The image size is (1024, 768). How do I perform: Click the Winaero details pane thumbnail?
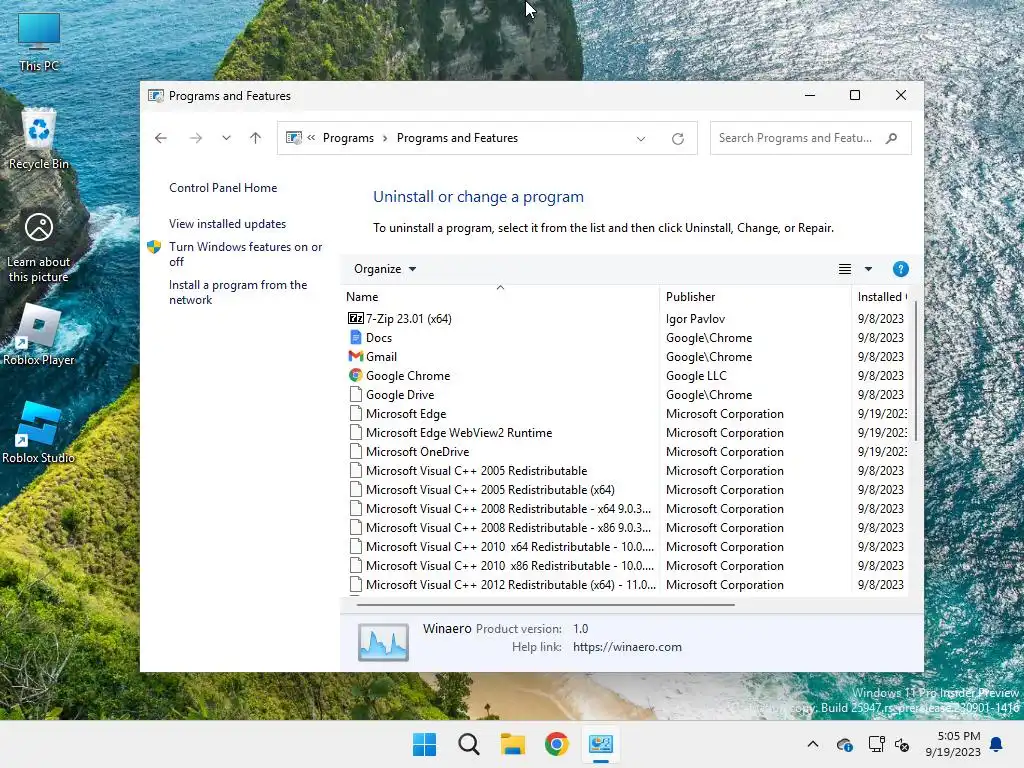[x=383, y=642]
